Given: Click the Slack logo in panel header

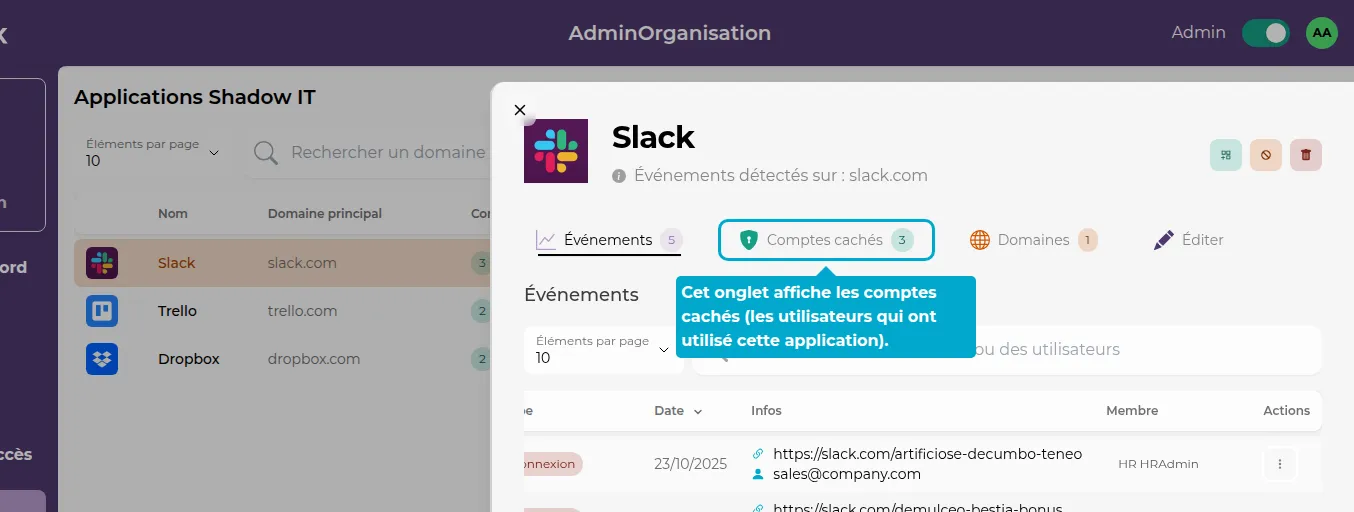Looking at the screenshot, I should point(556,151).
